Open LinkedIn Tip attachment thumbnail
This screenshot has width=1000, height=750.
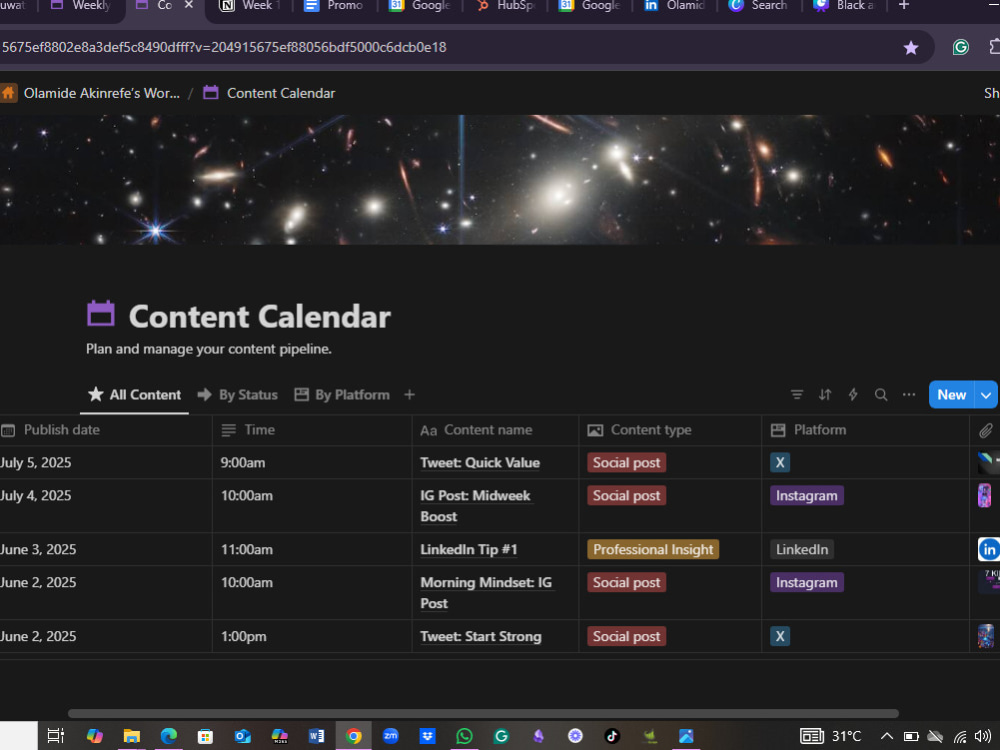989,549
